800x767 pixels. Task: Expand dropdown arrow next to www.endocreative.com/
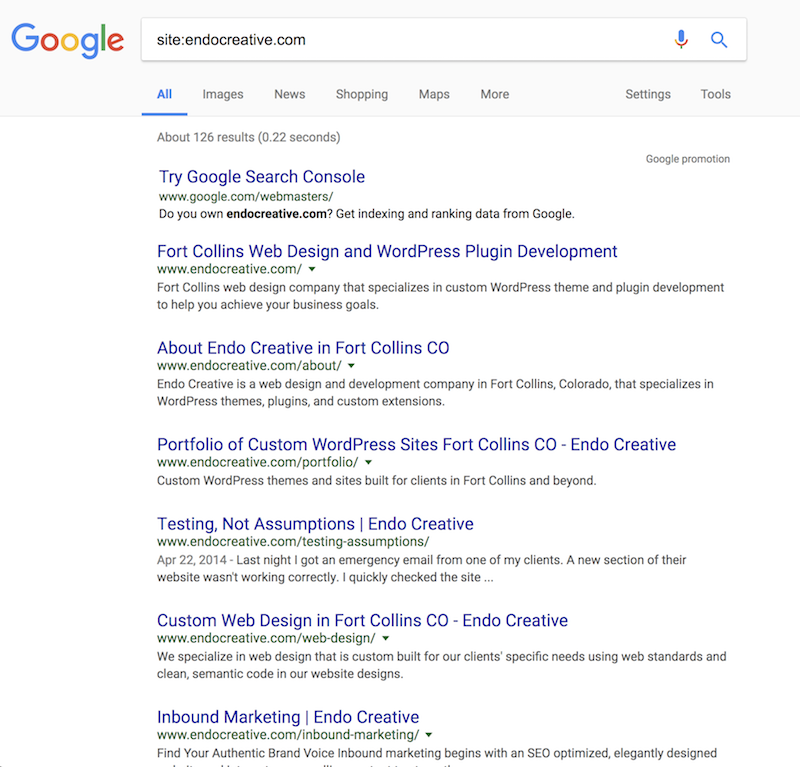click(312, 269)
